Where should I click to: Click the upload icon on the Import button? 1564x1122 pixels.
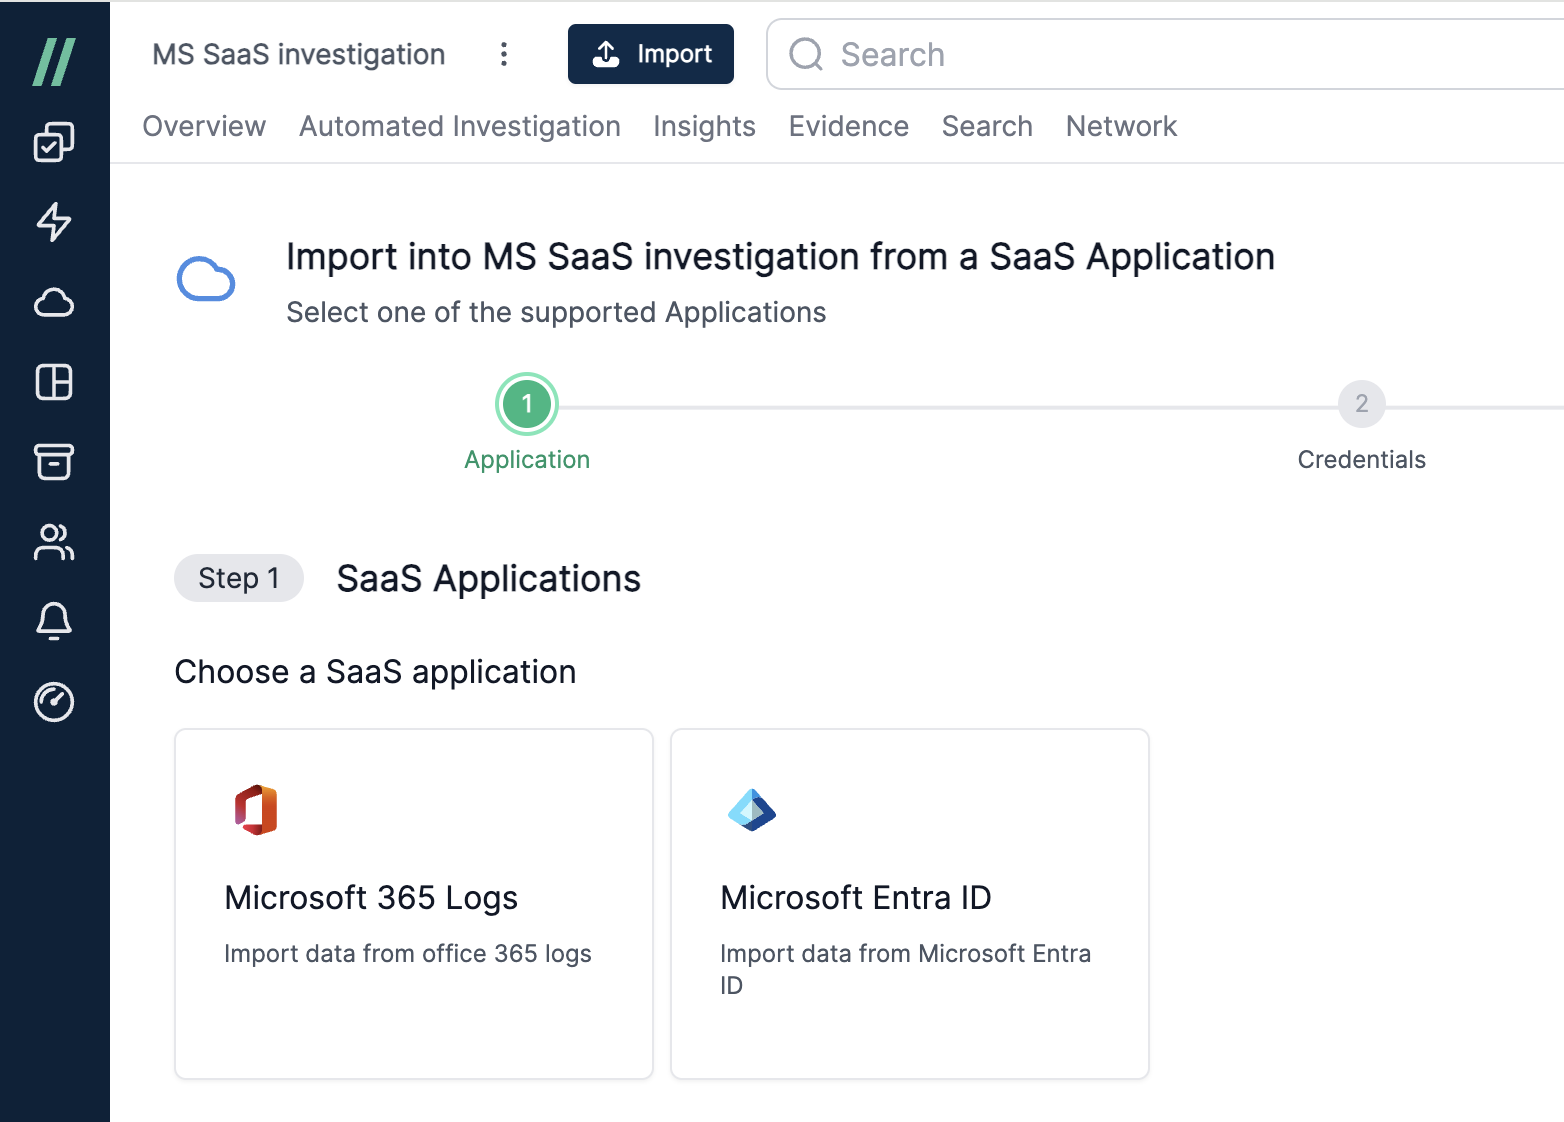tap(606, 54)
